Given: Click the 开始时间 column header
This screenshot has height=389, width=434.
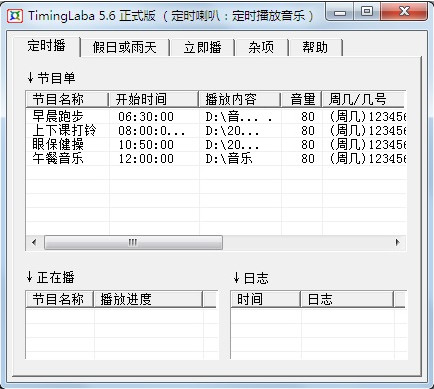Looking at the screenshot, I should pyautogui.click(x=153, y=99).
